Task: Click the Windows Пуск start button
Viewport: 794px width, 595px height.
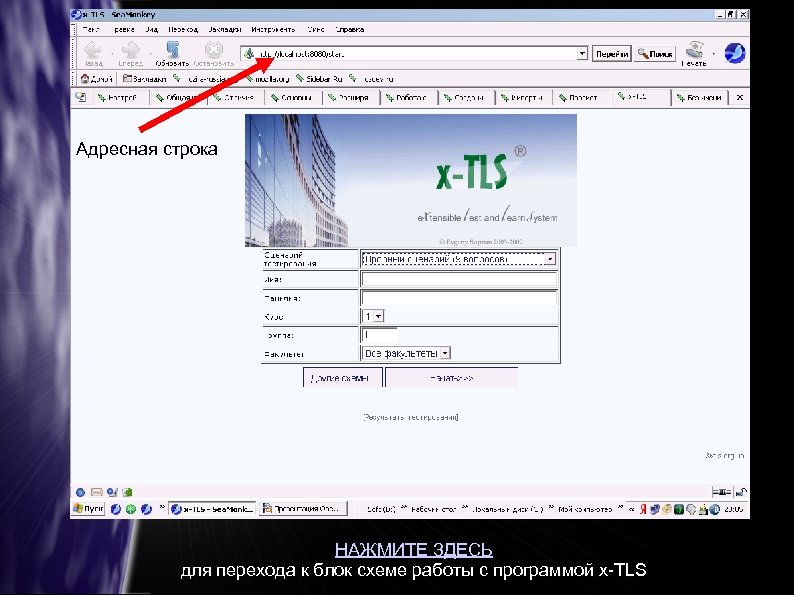Action: coord(89,509)
